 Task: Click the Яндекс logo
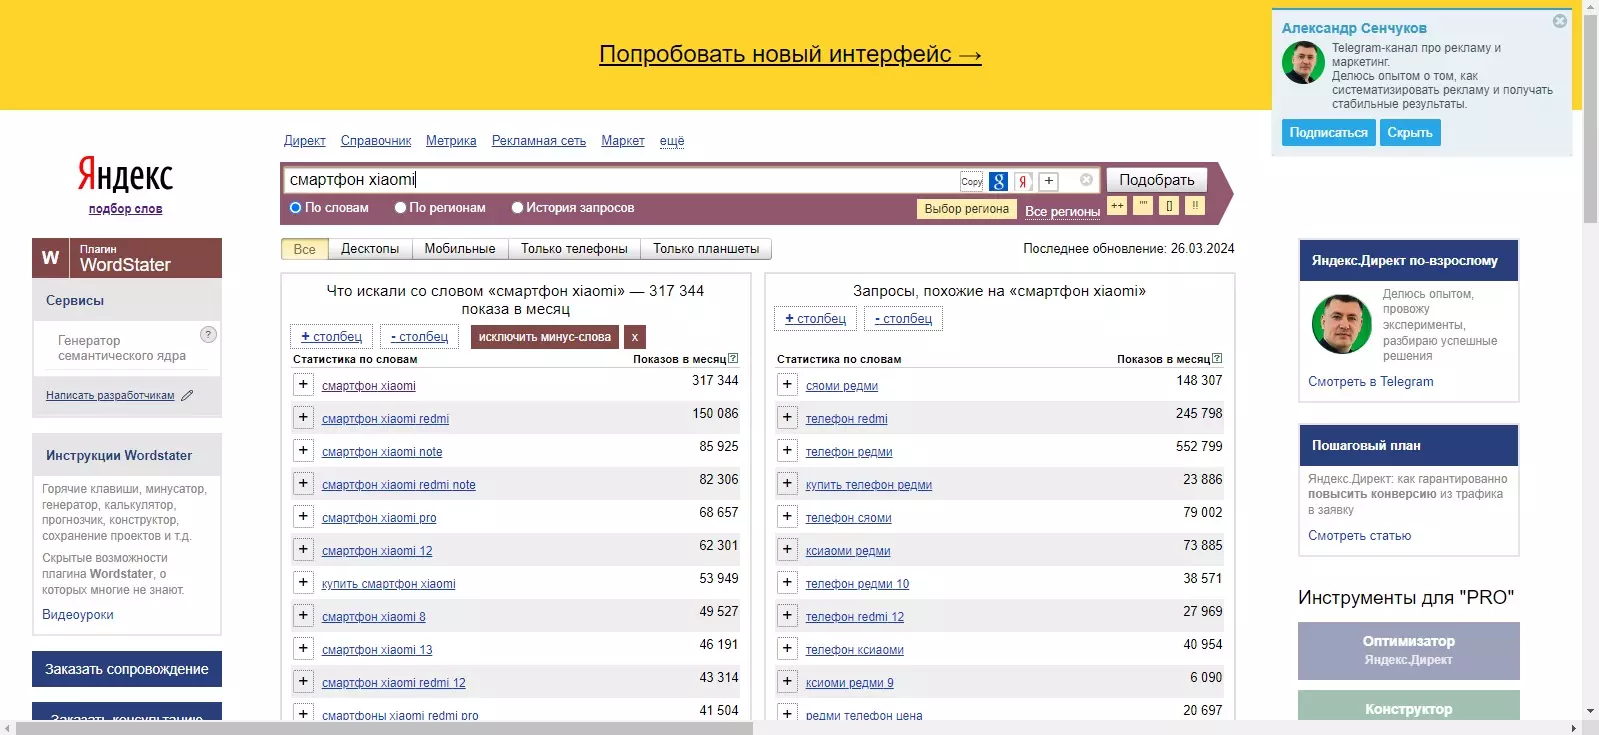(126, 175)
